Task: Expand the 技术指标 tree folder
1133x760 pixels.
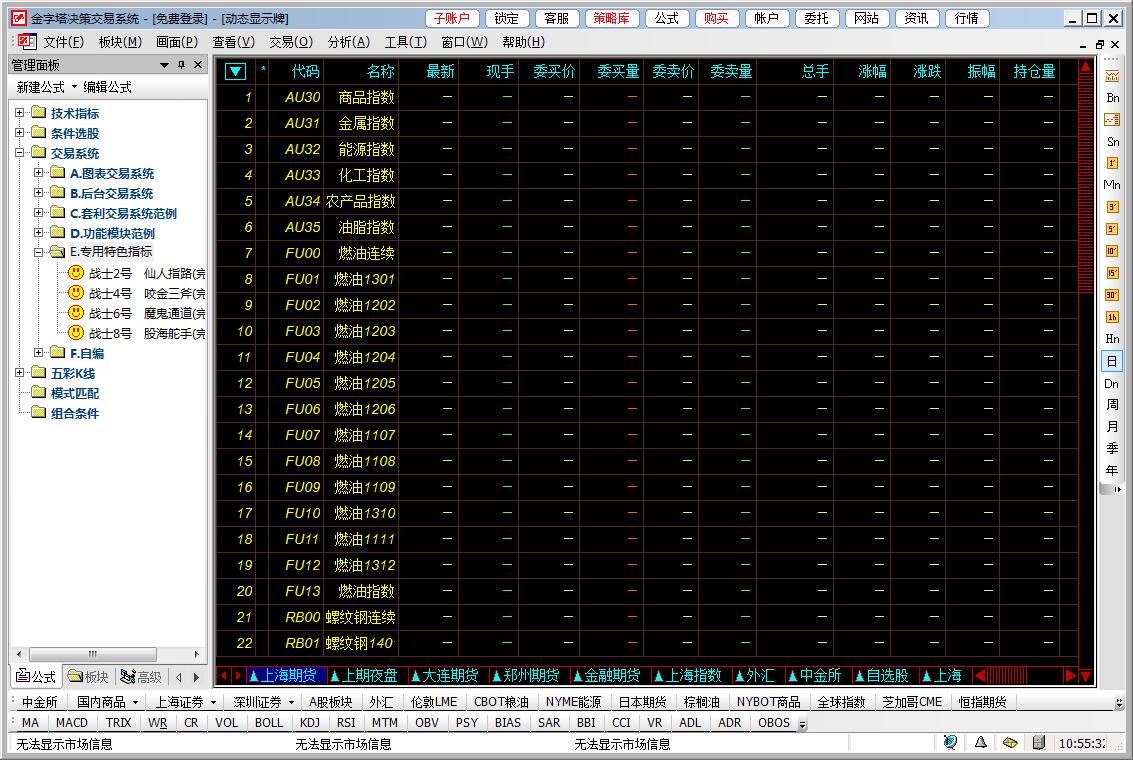Action: (20, 113)
